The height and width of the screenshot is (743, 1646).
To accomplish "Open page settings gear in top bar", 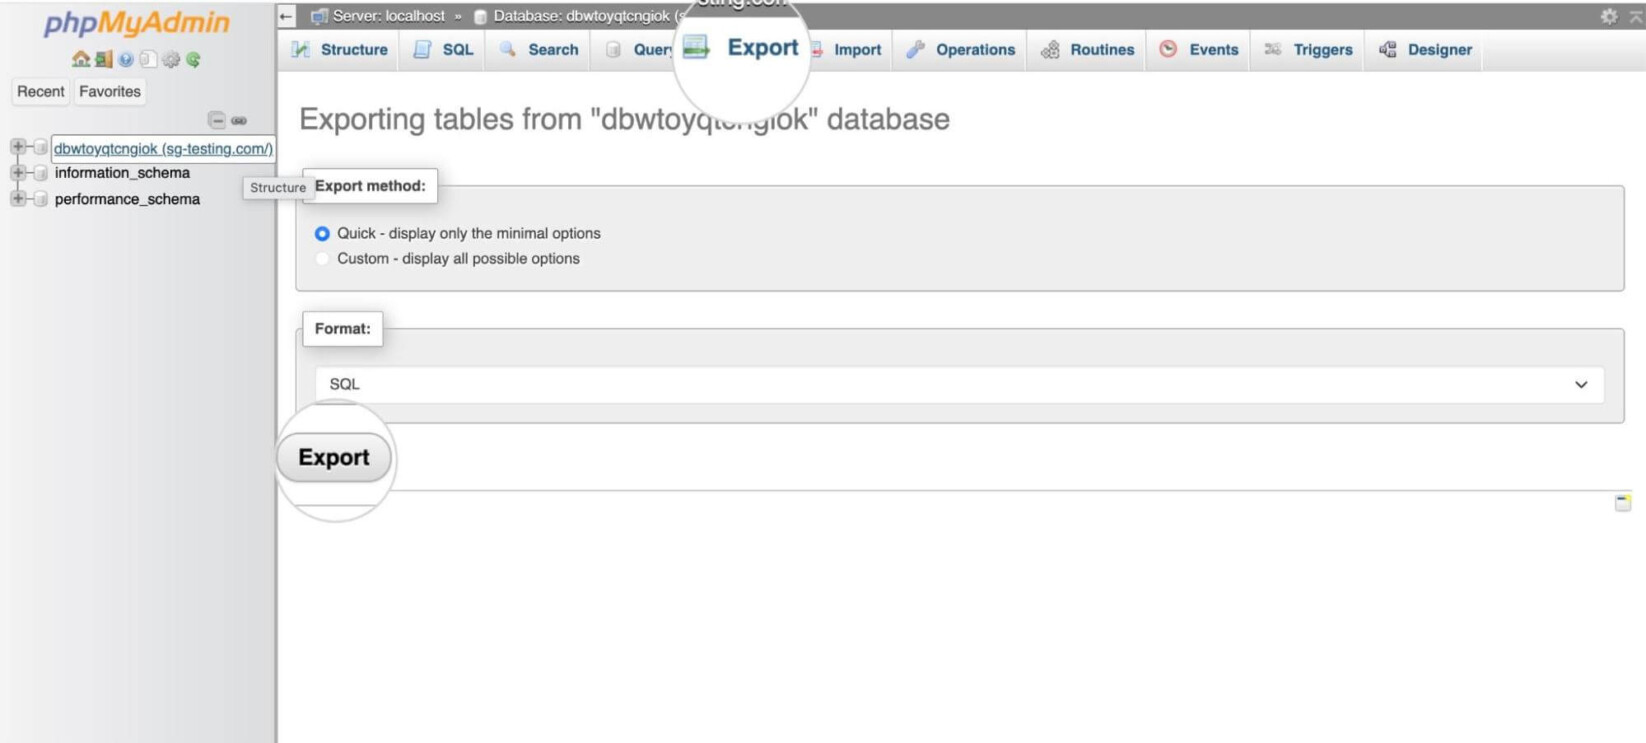I will (1608, 16).
